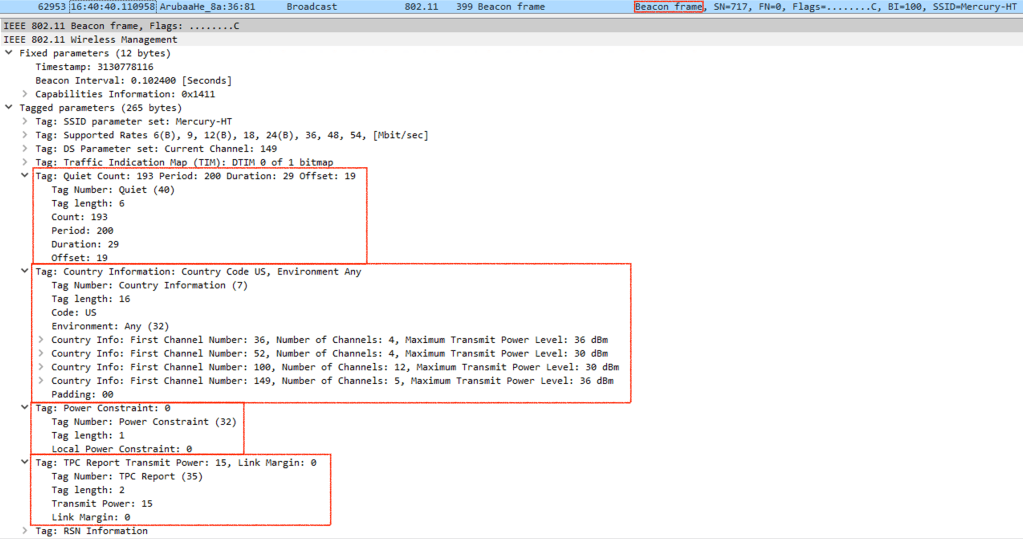Collapse the Power Constraint tag

(x=25, y=408)
